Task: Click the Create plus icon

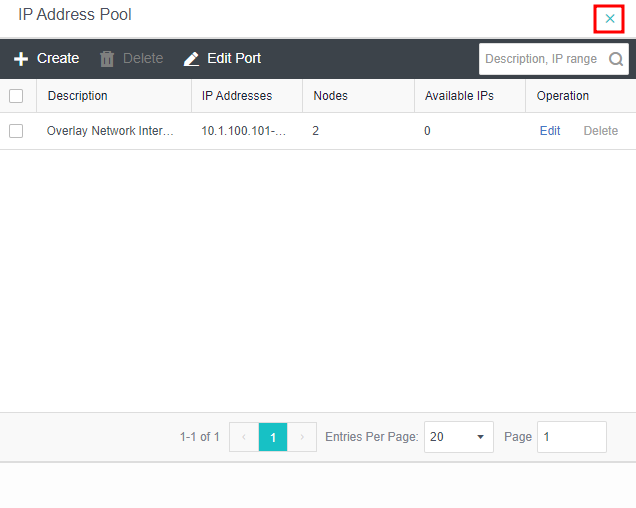Action: tap(21, 59)
